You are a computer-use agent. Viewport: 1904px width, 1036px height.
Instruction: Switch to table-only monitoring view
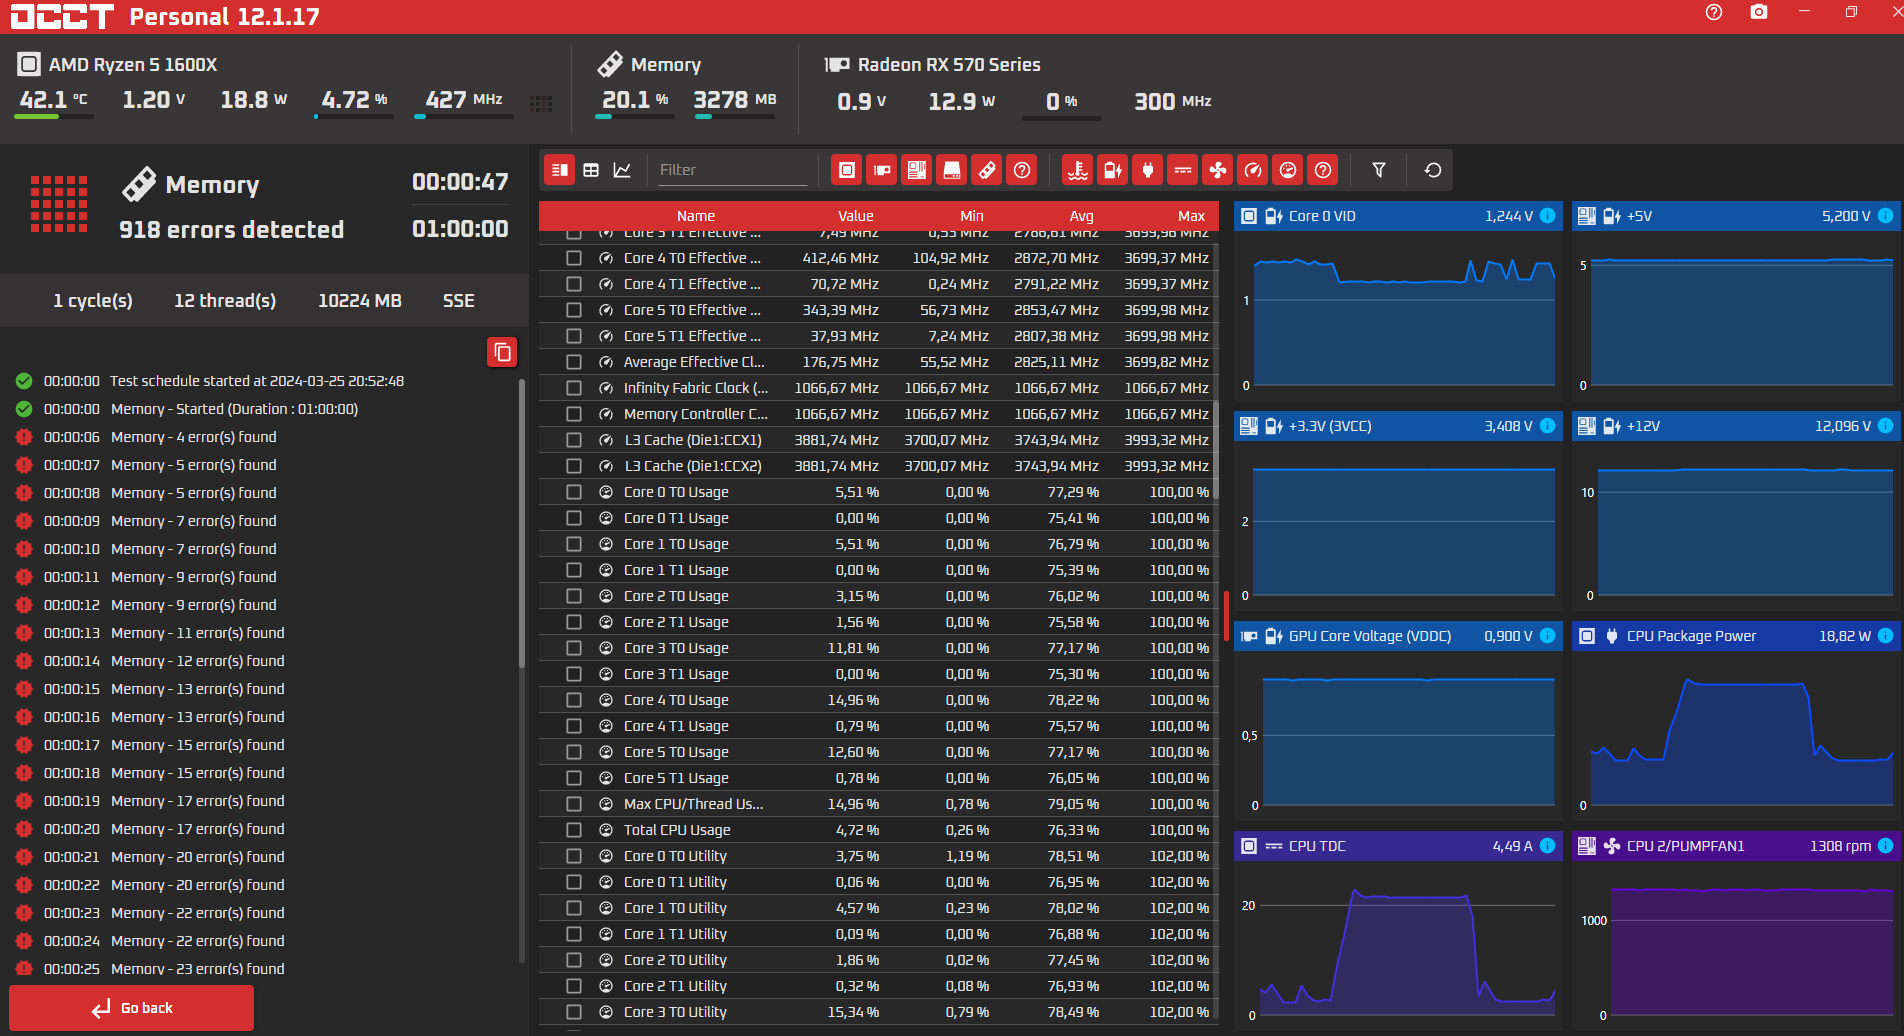(591, 170)
